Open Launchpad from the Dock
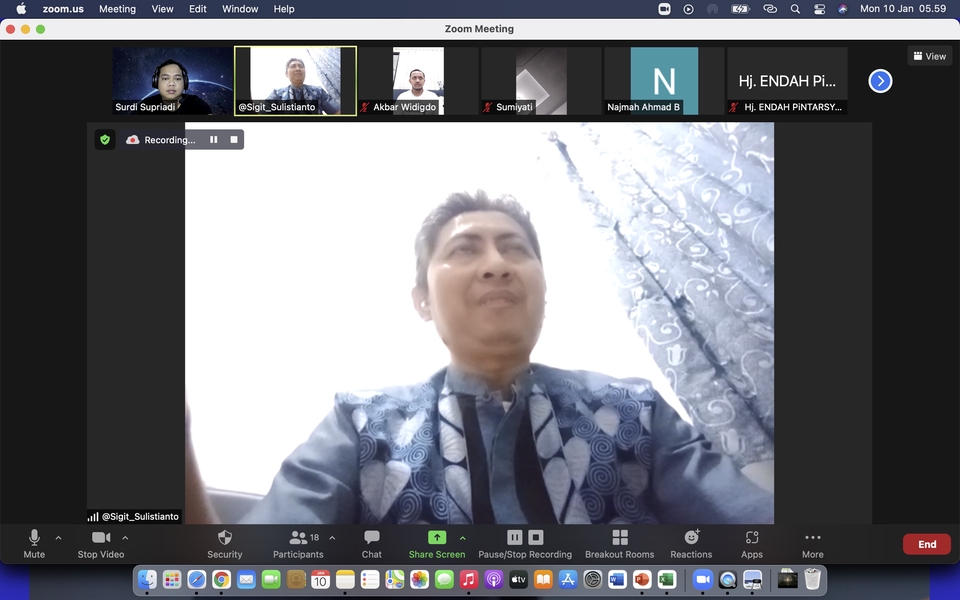The height and width of the screenshot is (600, 960). click(x=172, y=579)
